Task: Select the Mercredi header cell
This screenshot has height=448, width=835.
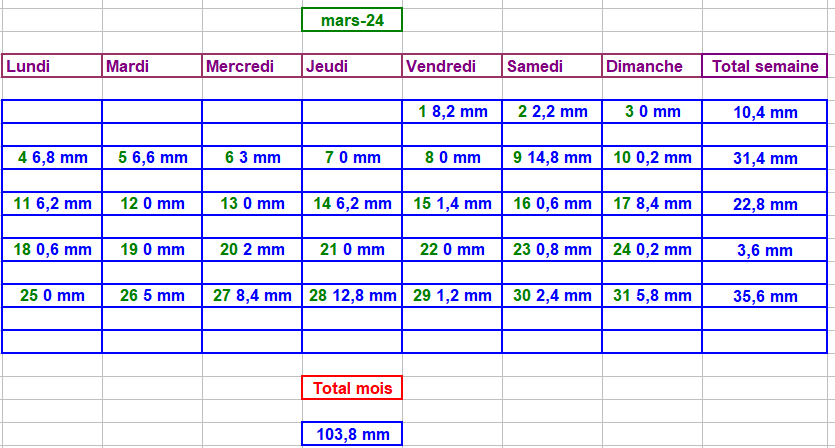Action: pyautogui.click(x=252, y=66)
